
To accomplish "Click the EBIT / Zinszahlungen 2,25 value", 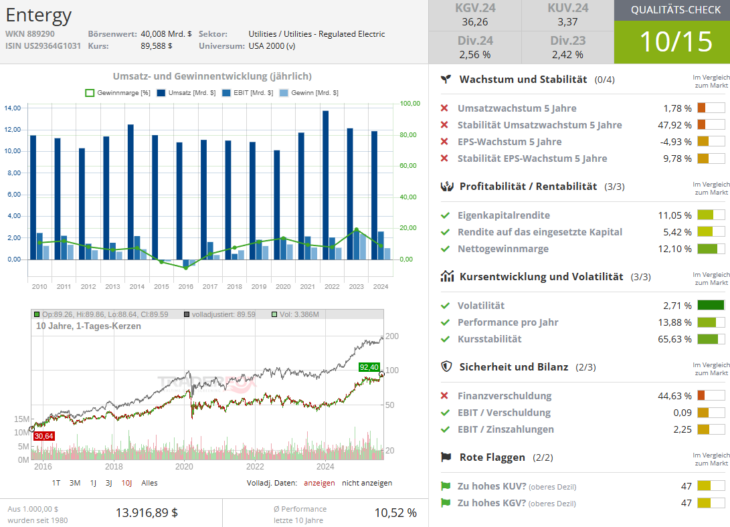I will pyautogui.click(x=683, y=429).
